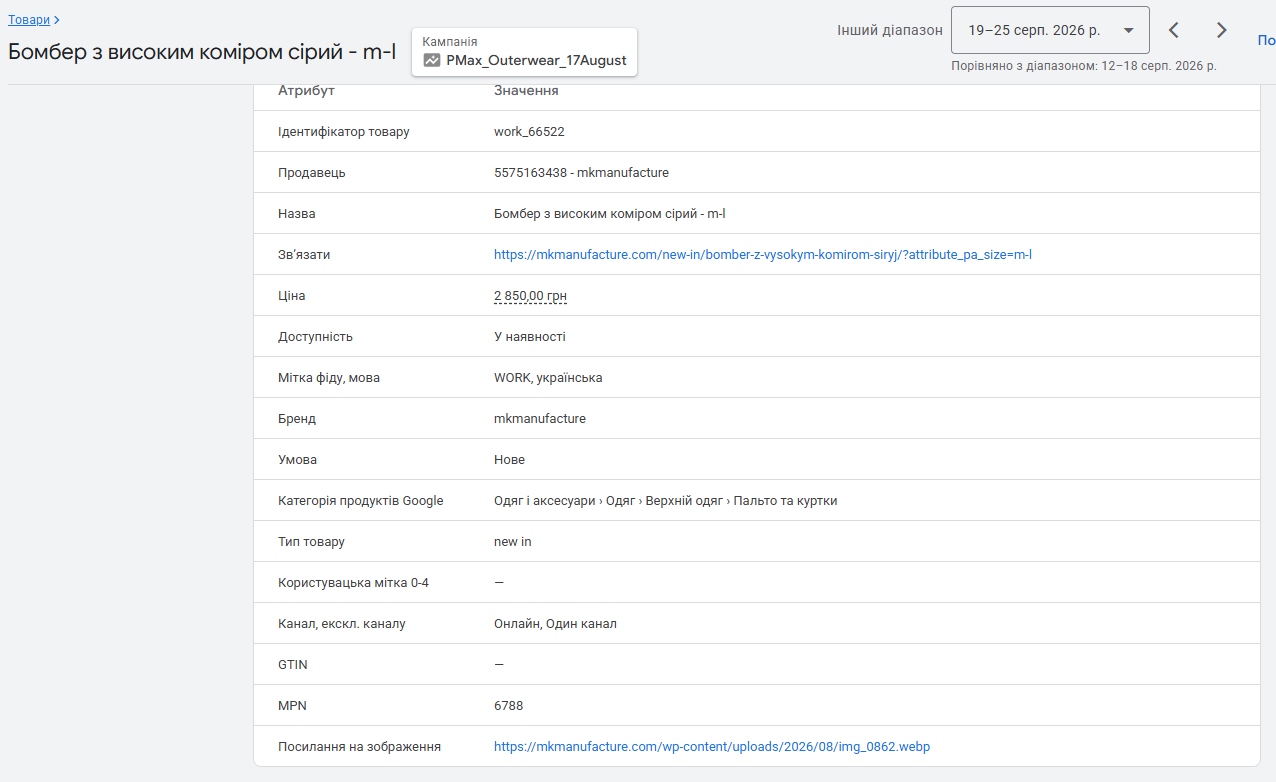
Task: Click the seller value 5575163438 - mkmanufacture
Action: click(581, 173)
